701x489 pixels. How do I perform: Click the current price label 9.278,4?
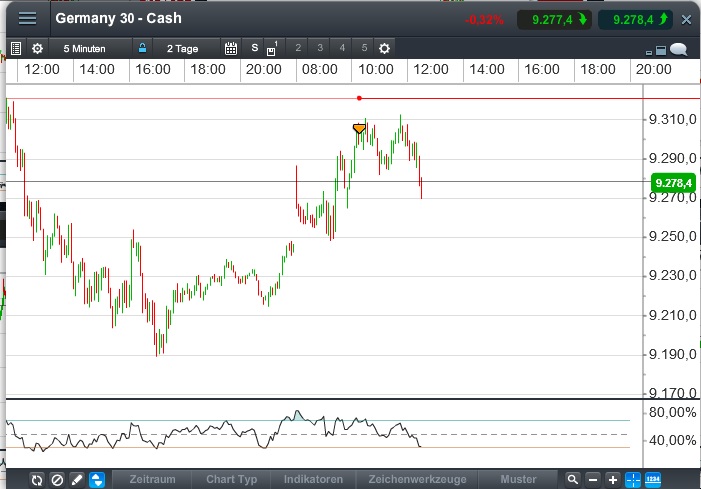click(673, 183)
